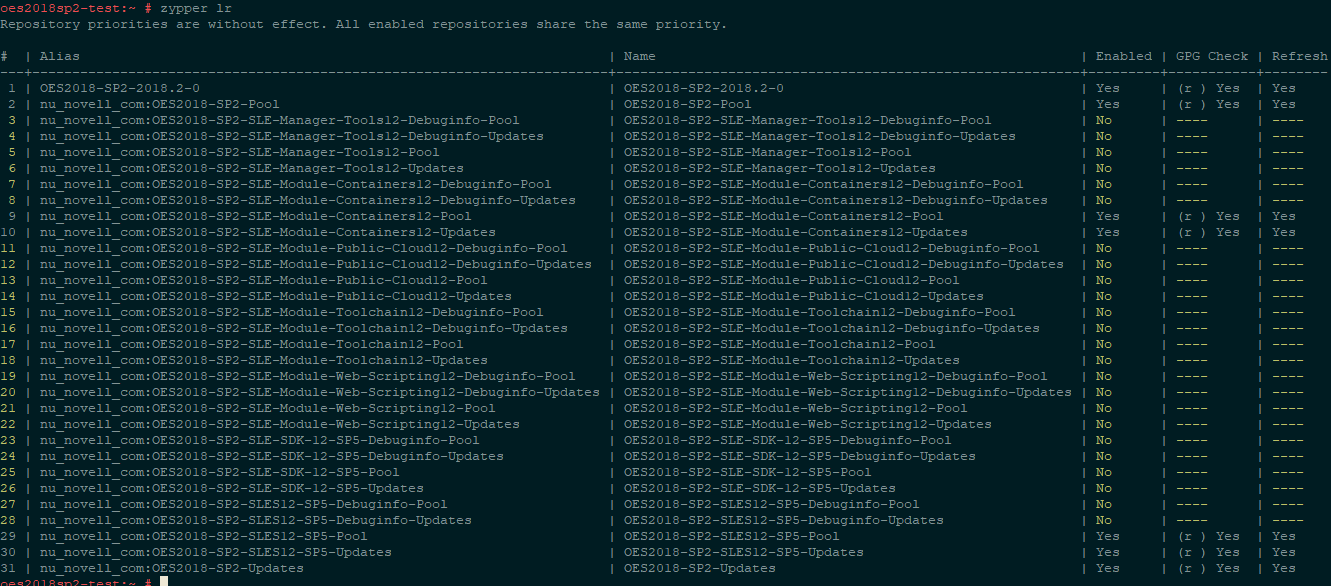The image size is (1331, 586).
Task: Click the Web-Scripting12-Debuginfo-Updates alias in row 20
Action: (x=319, y=392)
